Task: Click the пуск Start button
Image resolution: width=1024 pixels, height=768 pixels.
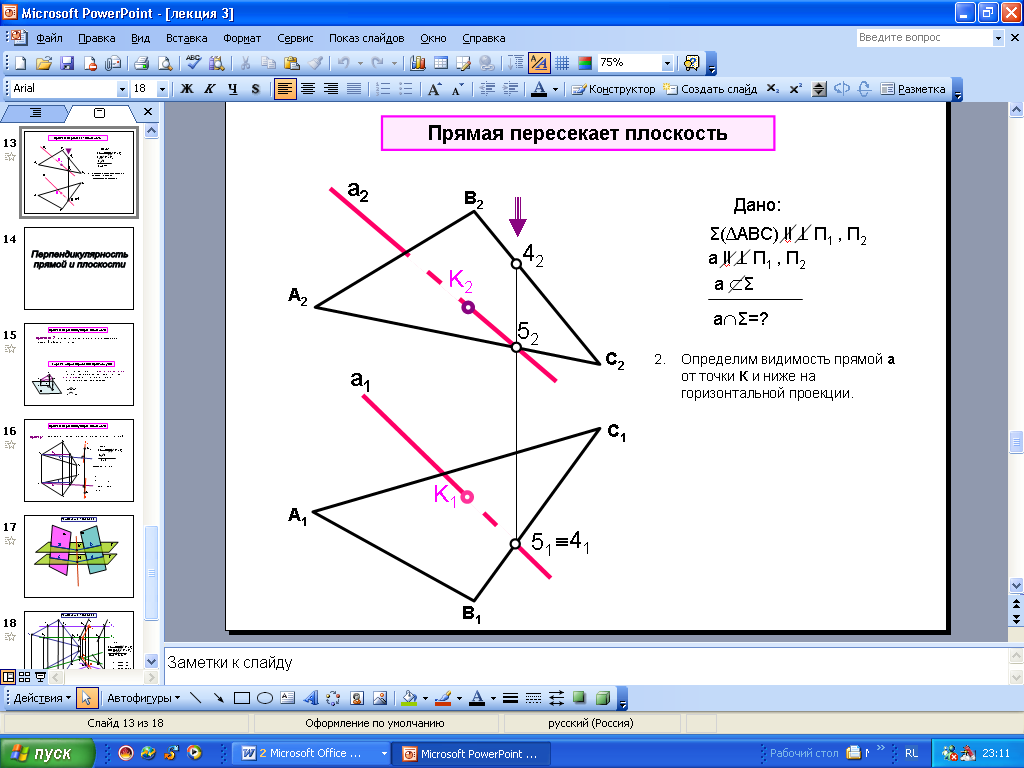Action: 46,753
